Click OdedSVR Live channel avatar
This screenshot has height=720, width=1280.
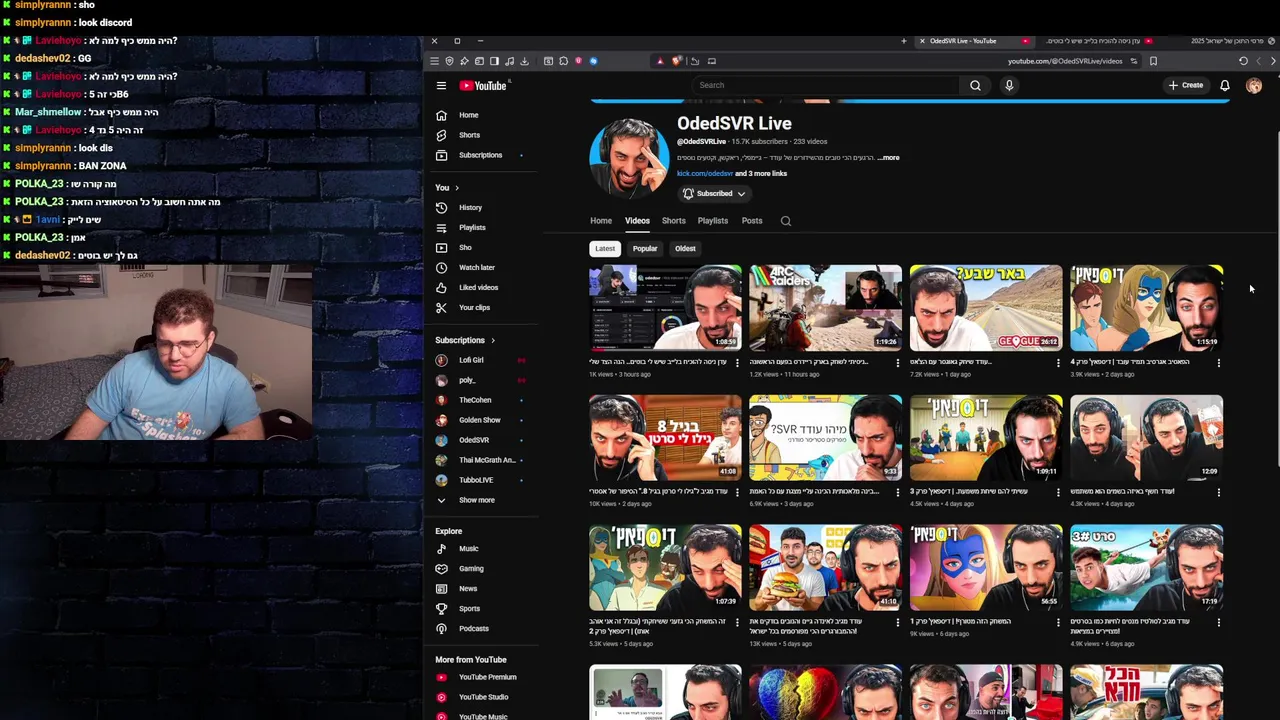629,158
